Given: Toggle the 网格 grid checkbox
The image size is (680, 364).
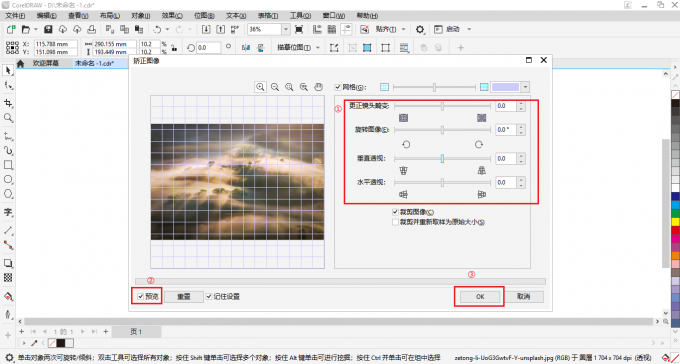Looking at the screenshot, I should (x=338, y=87).
